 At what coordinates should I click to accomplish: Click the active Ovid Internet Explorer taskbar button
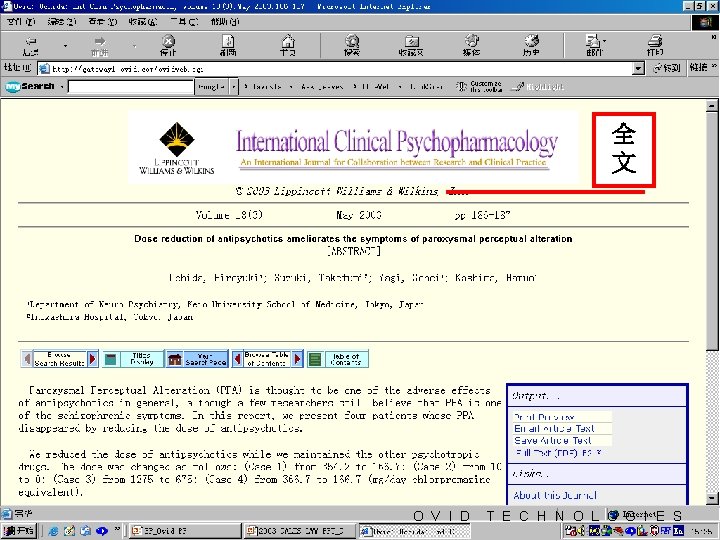tap(414, 531)
